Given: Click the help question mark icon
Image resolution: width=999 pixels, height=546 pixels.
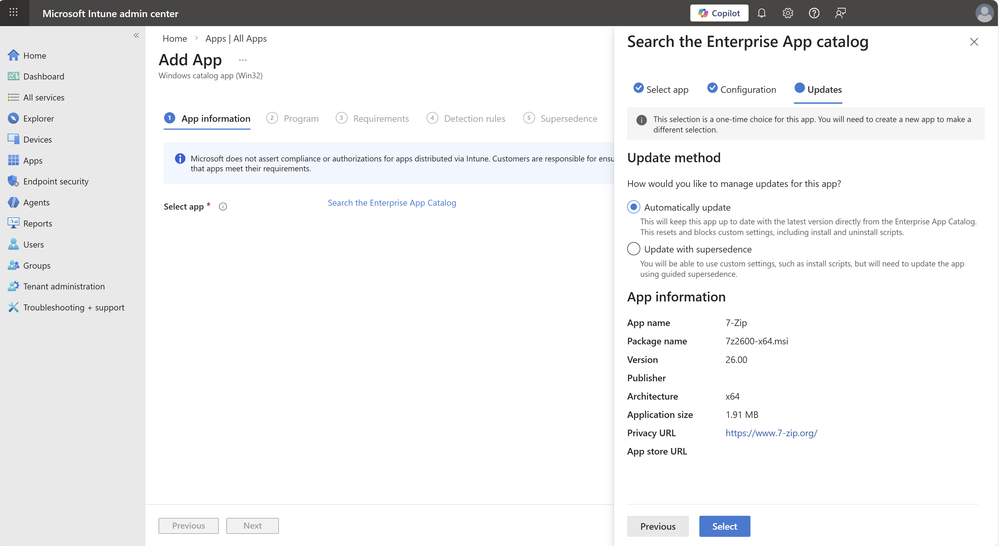Looking at the screenshot, I should (x=814, y=13).
